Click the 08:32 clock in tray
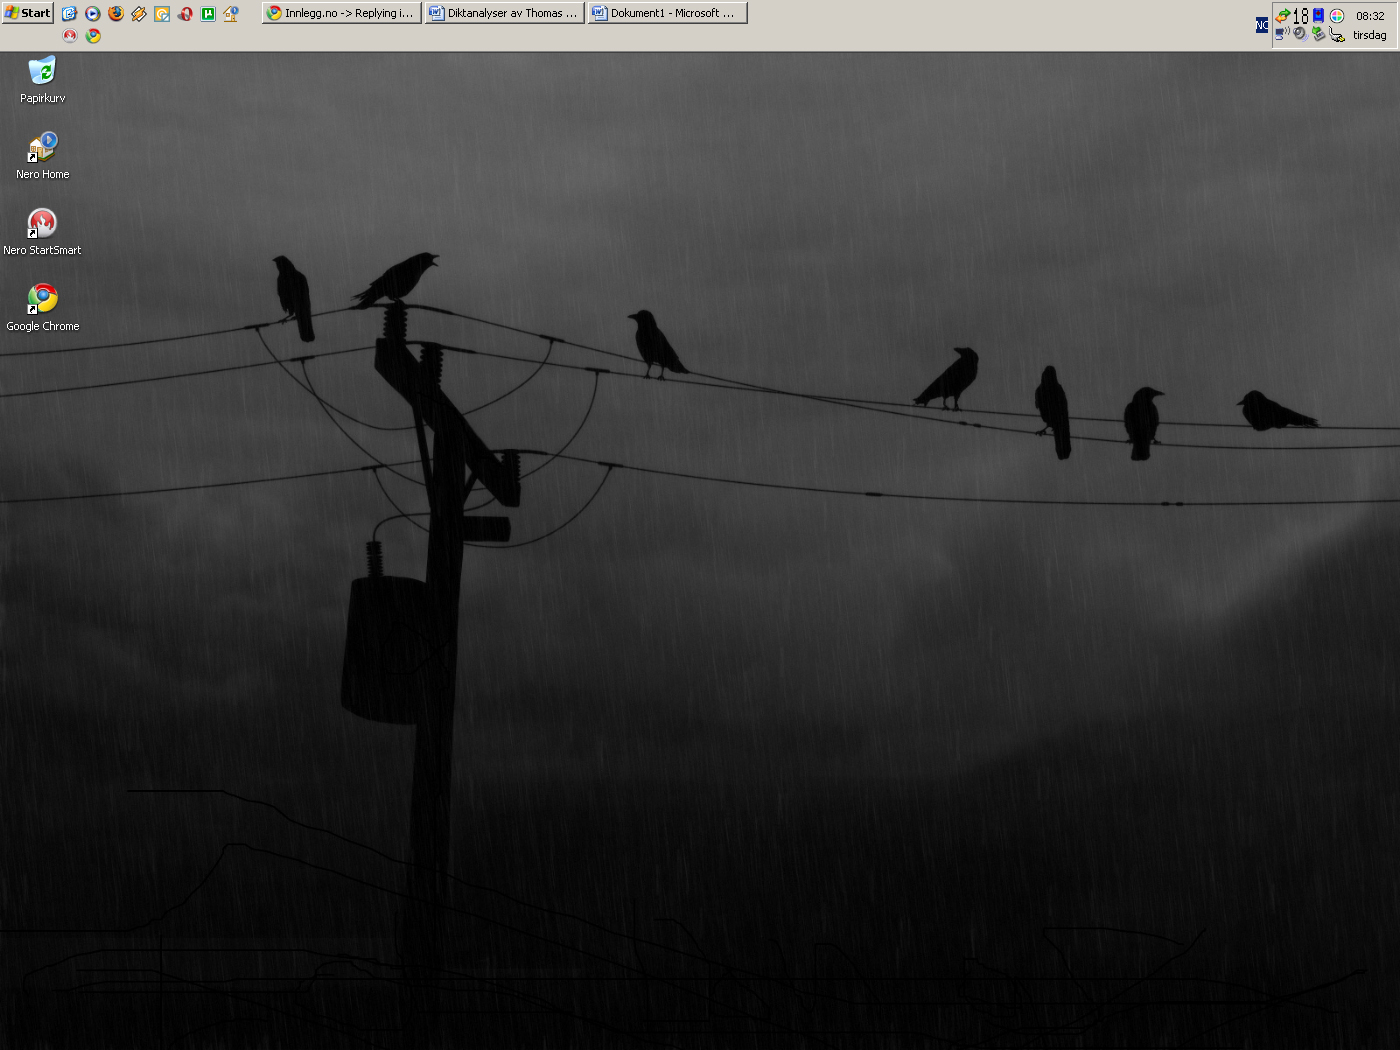 pos(1370,16)
